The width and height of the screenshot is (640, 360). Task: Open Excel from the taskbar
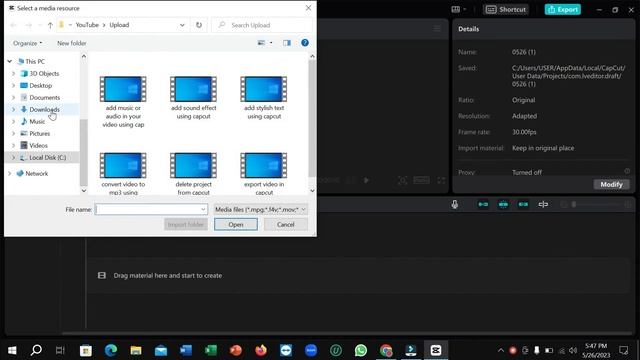click(211, 350)
